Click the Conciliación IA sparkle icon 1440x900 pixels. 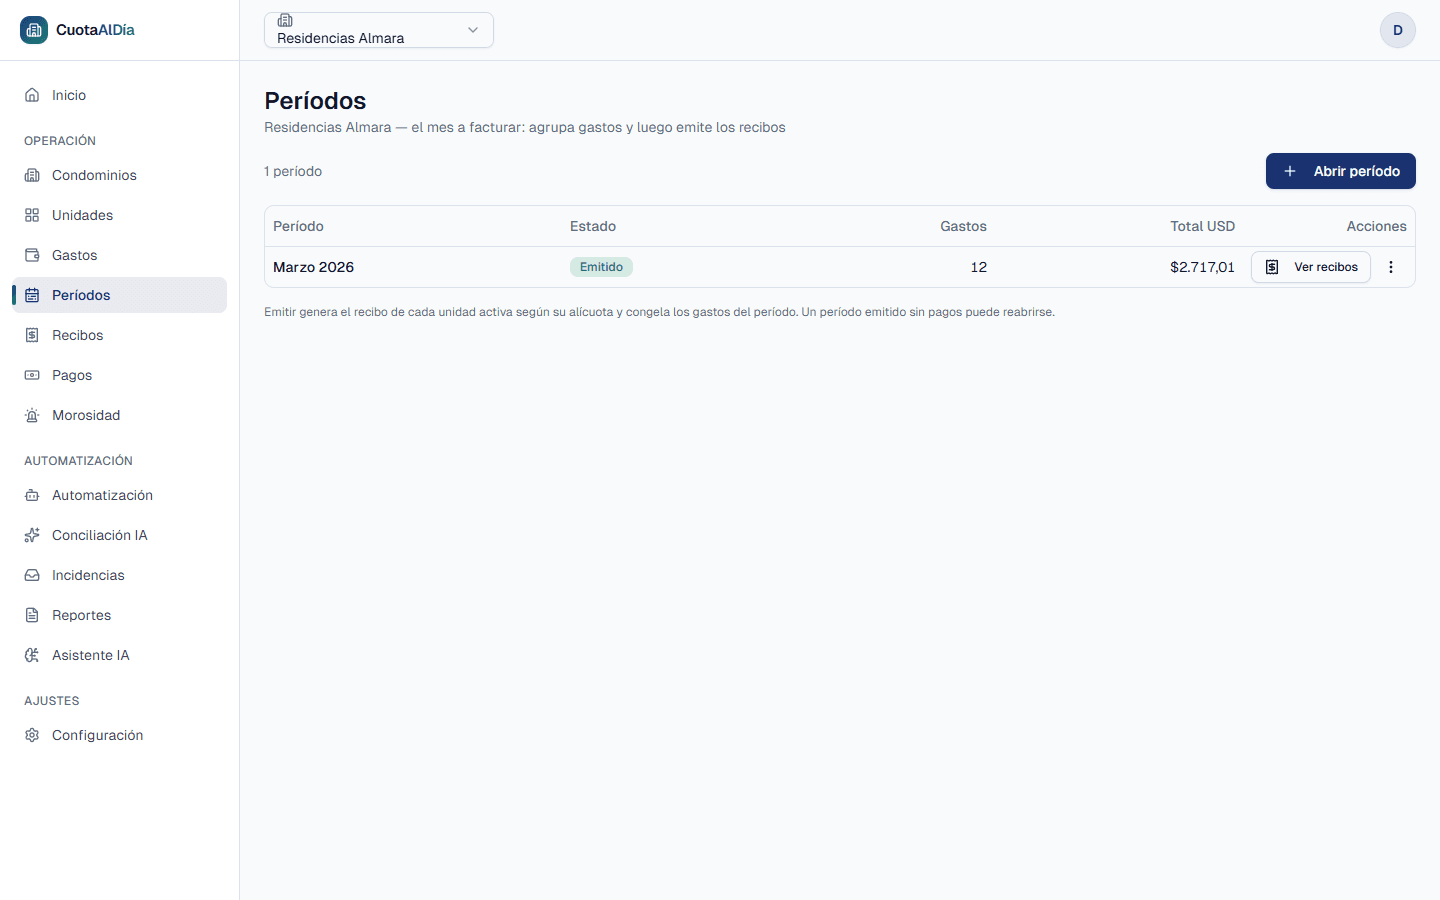tap(32, 535)
